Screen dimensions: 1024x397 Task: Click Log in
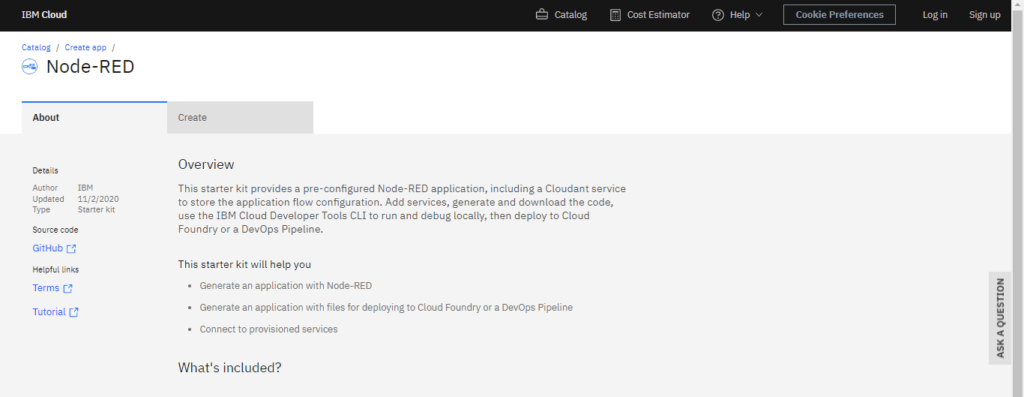[x=935, y=15]
